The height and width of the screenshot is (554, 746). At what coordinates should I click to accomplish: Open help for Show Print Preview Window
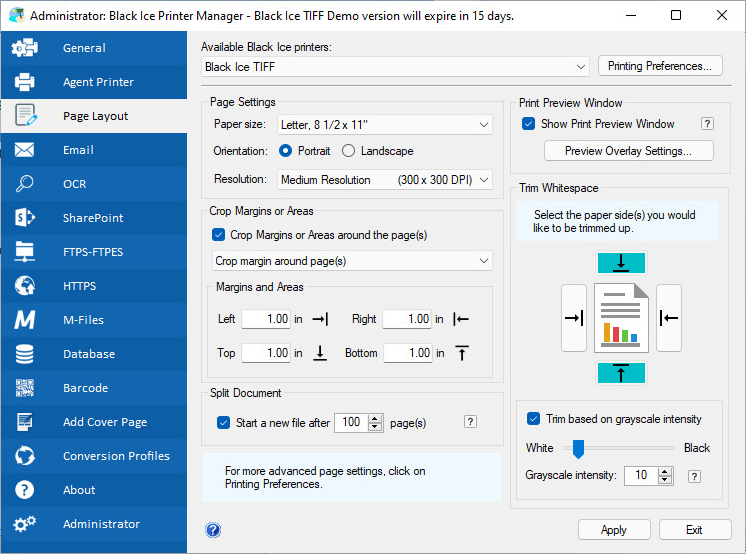click(707, 124)
